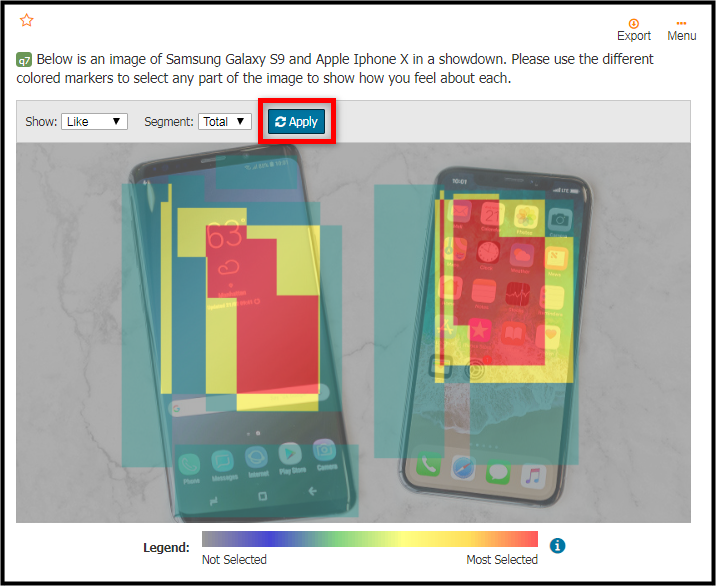Open the Show dropdown set to Like

(94, 121)
